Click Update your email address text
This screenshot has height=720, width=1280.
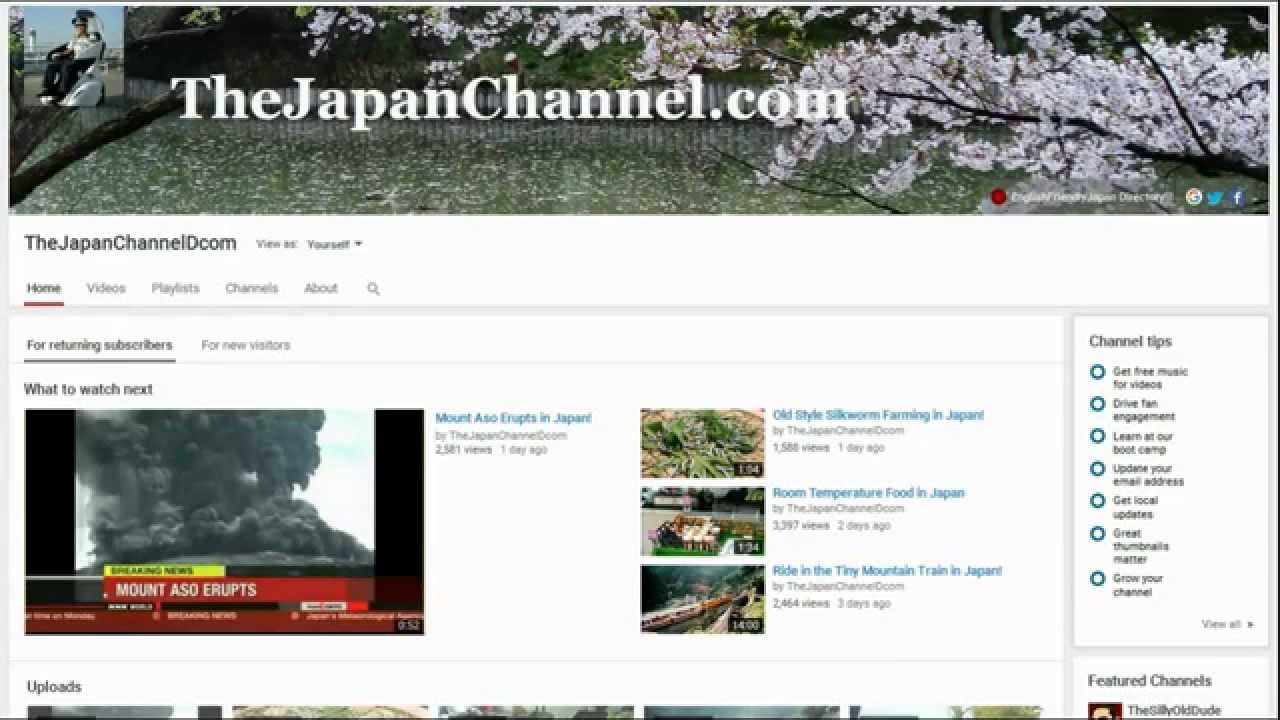[1148, 475]
